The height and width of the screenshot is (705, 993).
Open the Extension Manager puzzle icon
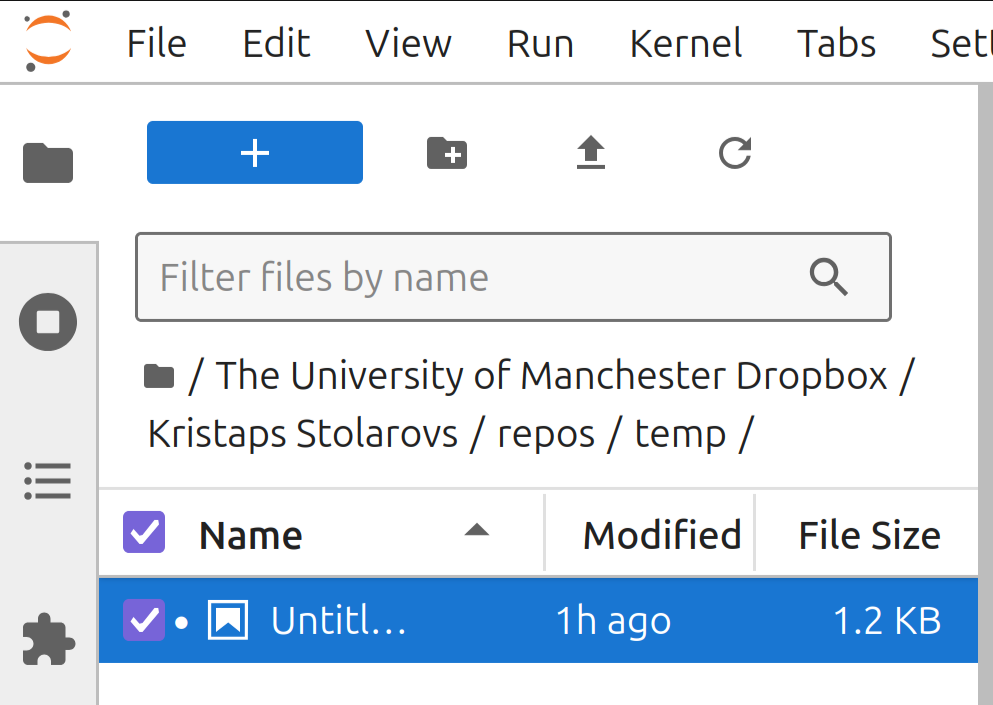pos(48,639)
